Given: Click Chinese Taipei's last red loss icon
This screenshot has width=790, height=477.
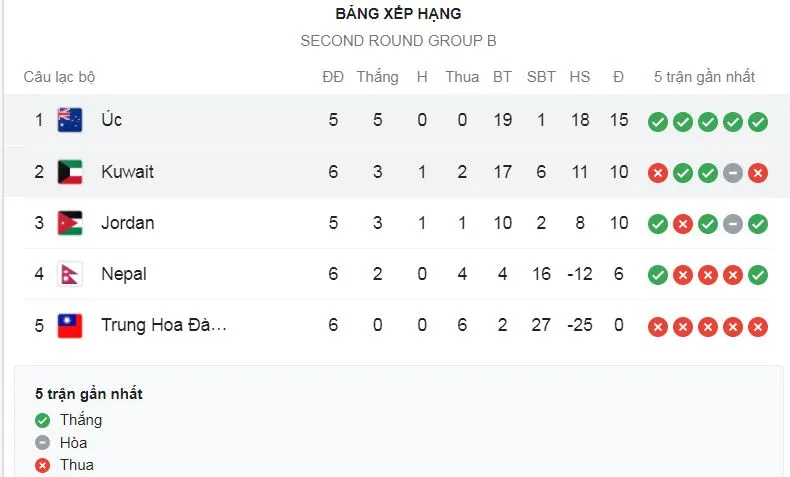Looking at the screenshot, I should [x=758, y=327].
